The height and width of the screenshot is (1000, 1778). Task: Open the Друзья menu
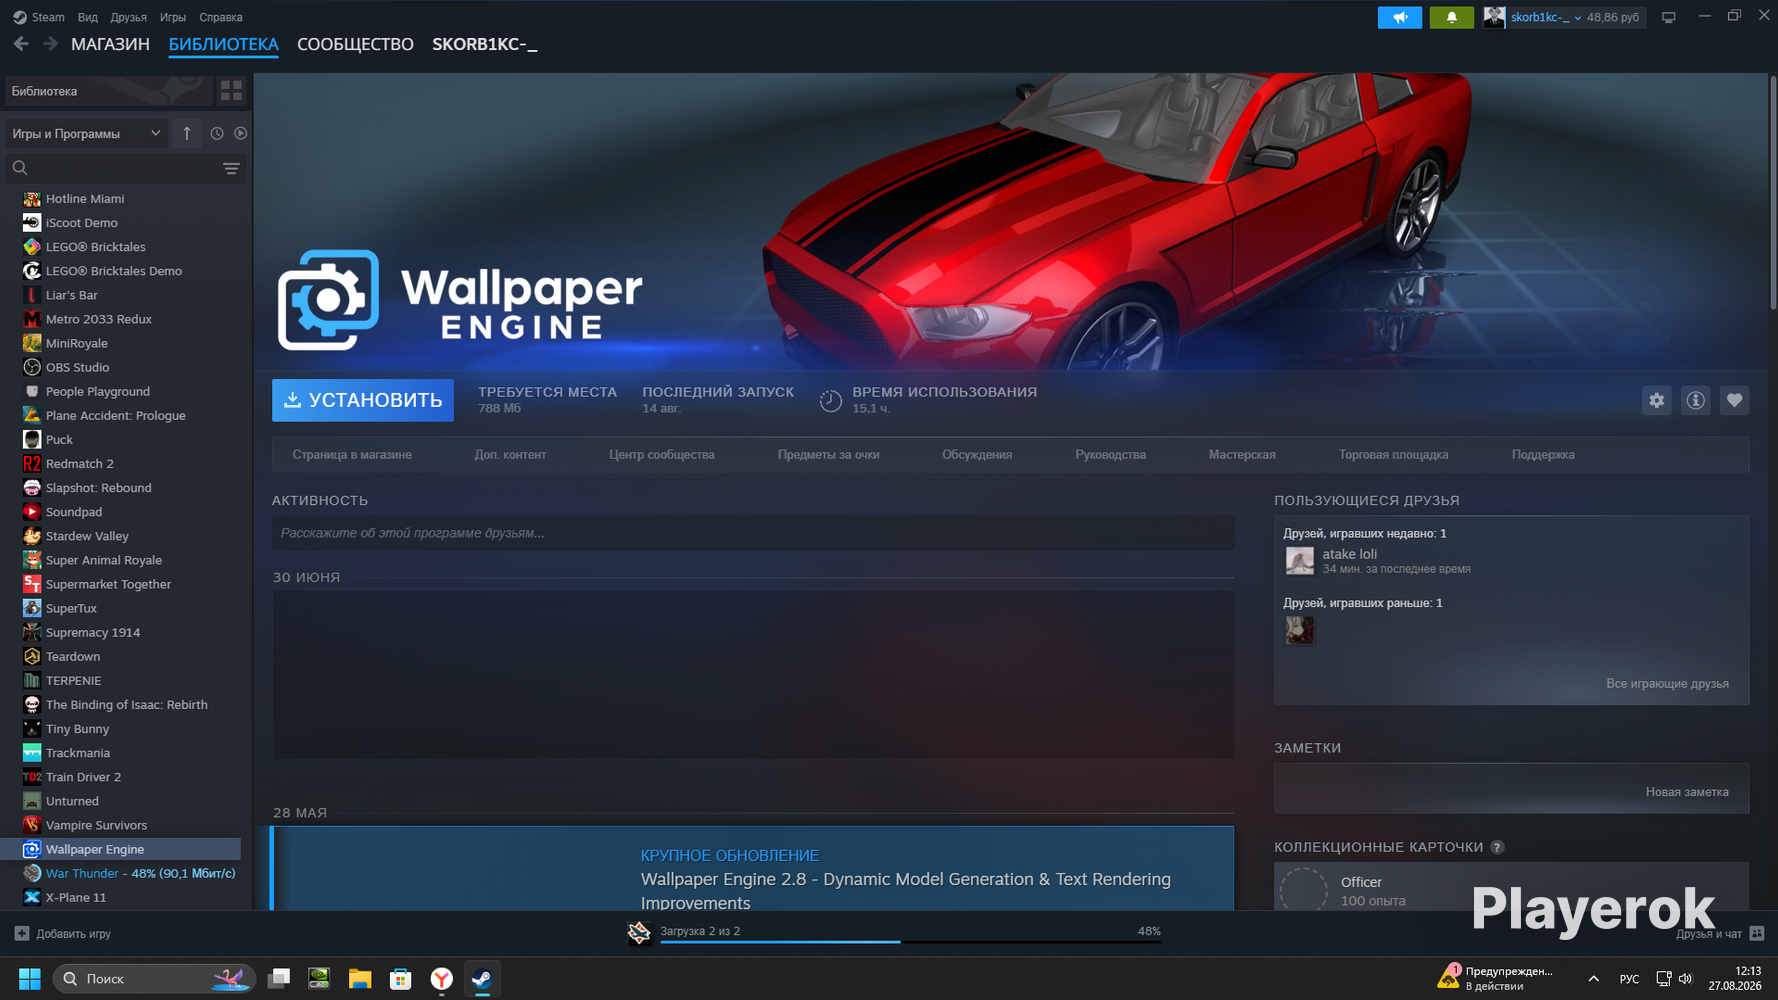click(x=128, y=17)
